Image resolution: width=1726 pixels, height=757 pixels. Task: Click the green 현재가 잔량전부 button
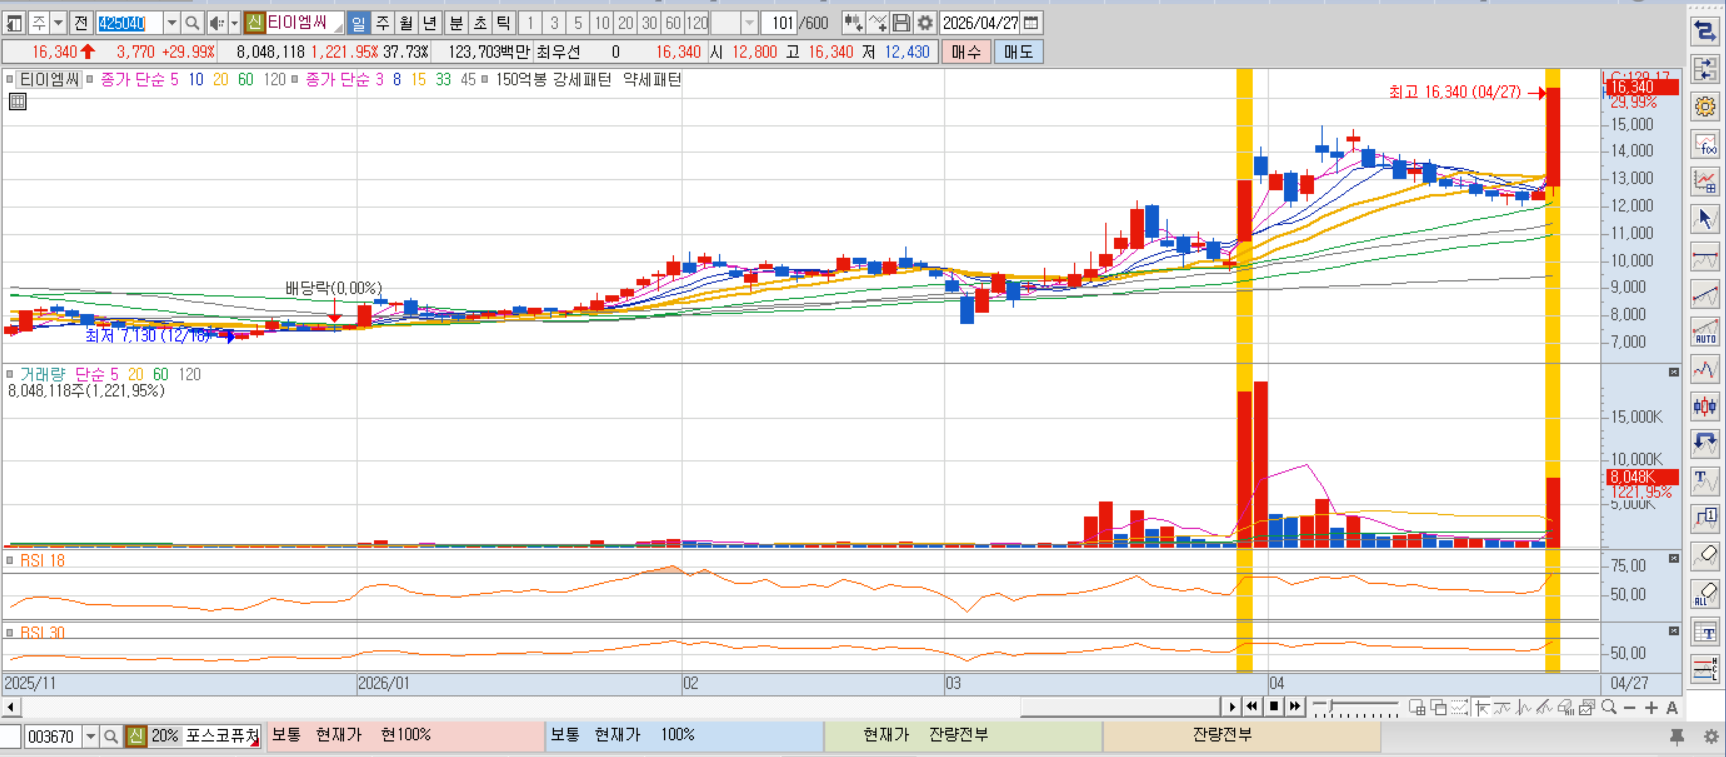click(963, 735)
